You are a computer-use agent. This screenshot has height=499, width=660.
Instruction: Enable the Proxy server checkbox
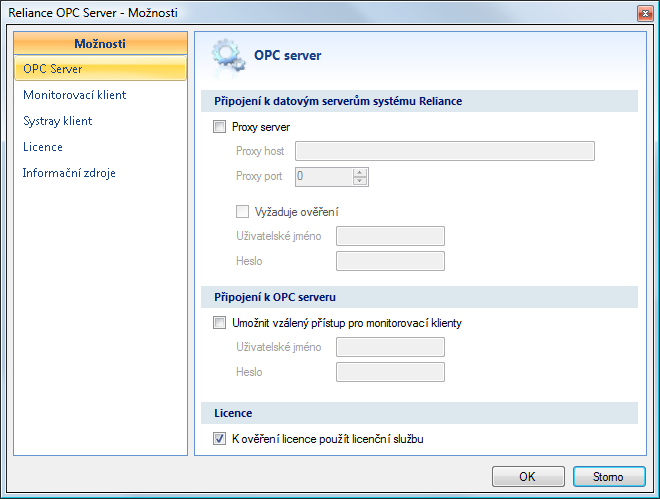tap(219, 127)
